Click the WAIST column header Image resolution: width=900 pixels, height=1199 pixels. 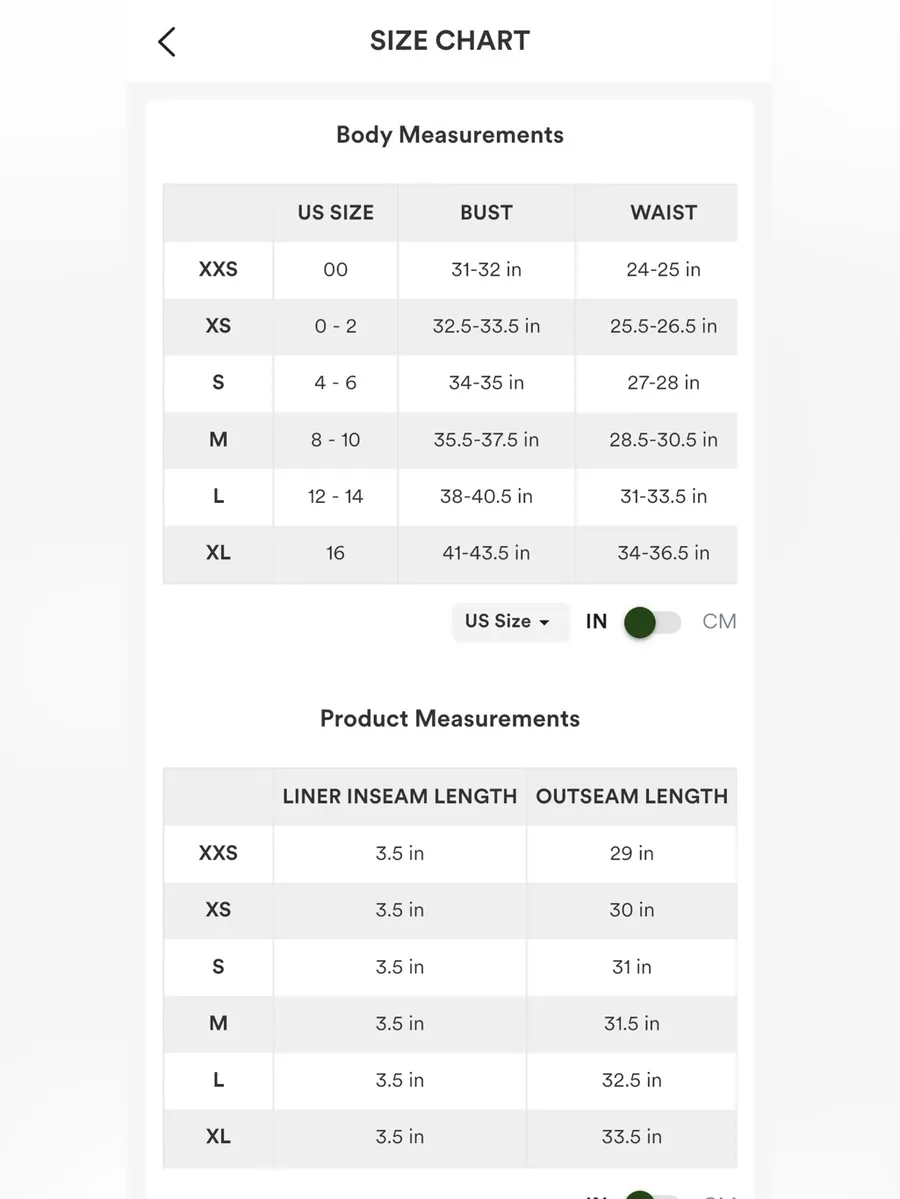(664, 213)
